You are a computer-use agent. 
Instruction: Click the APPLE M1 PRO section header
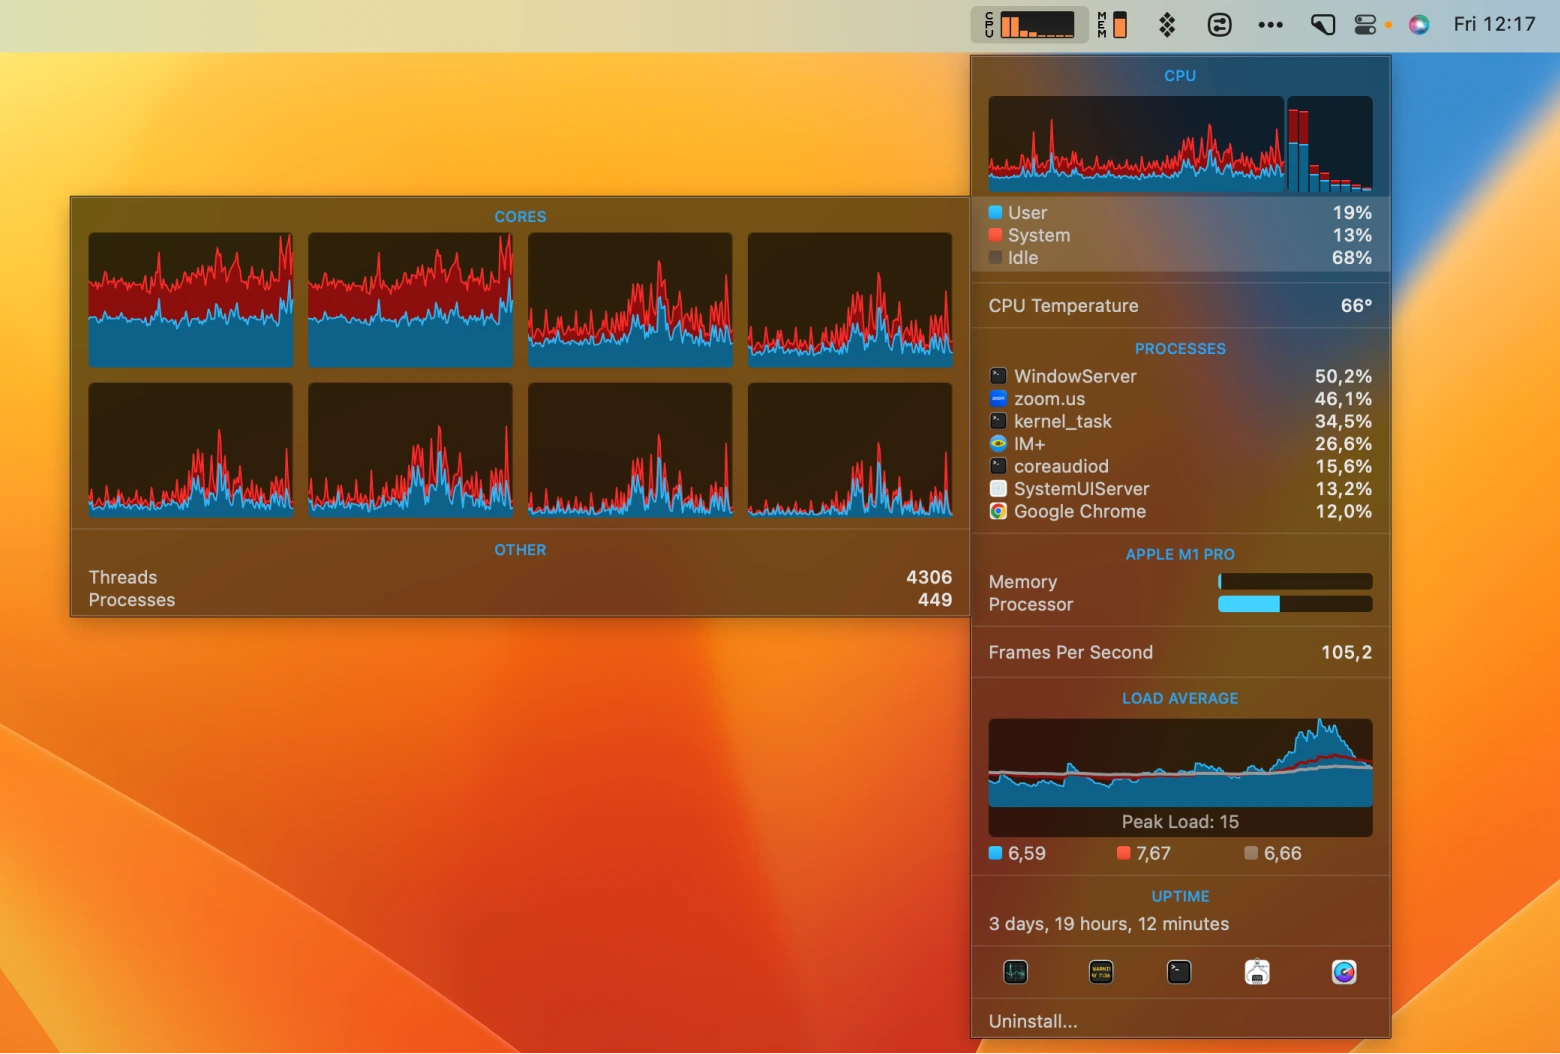pos(1180,554)
